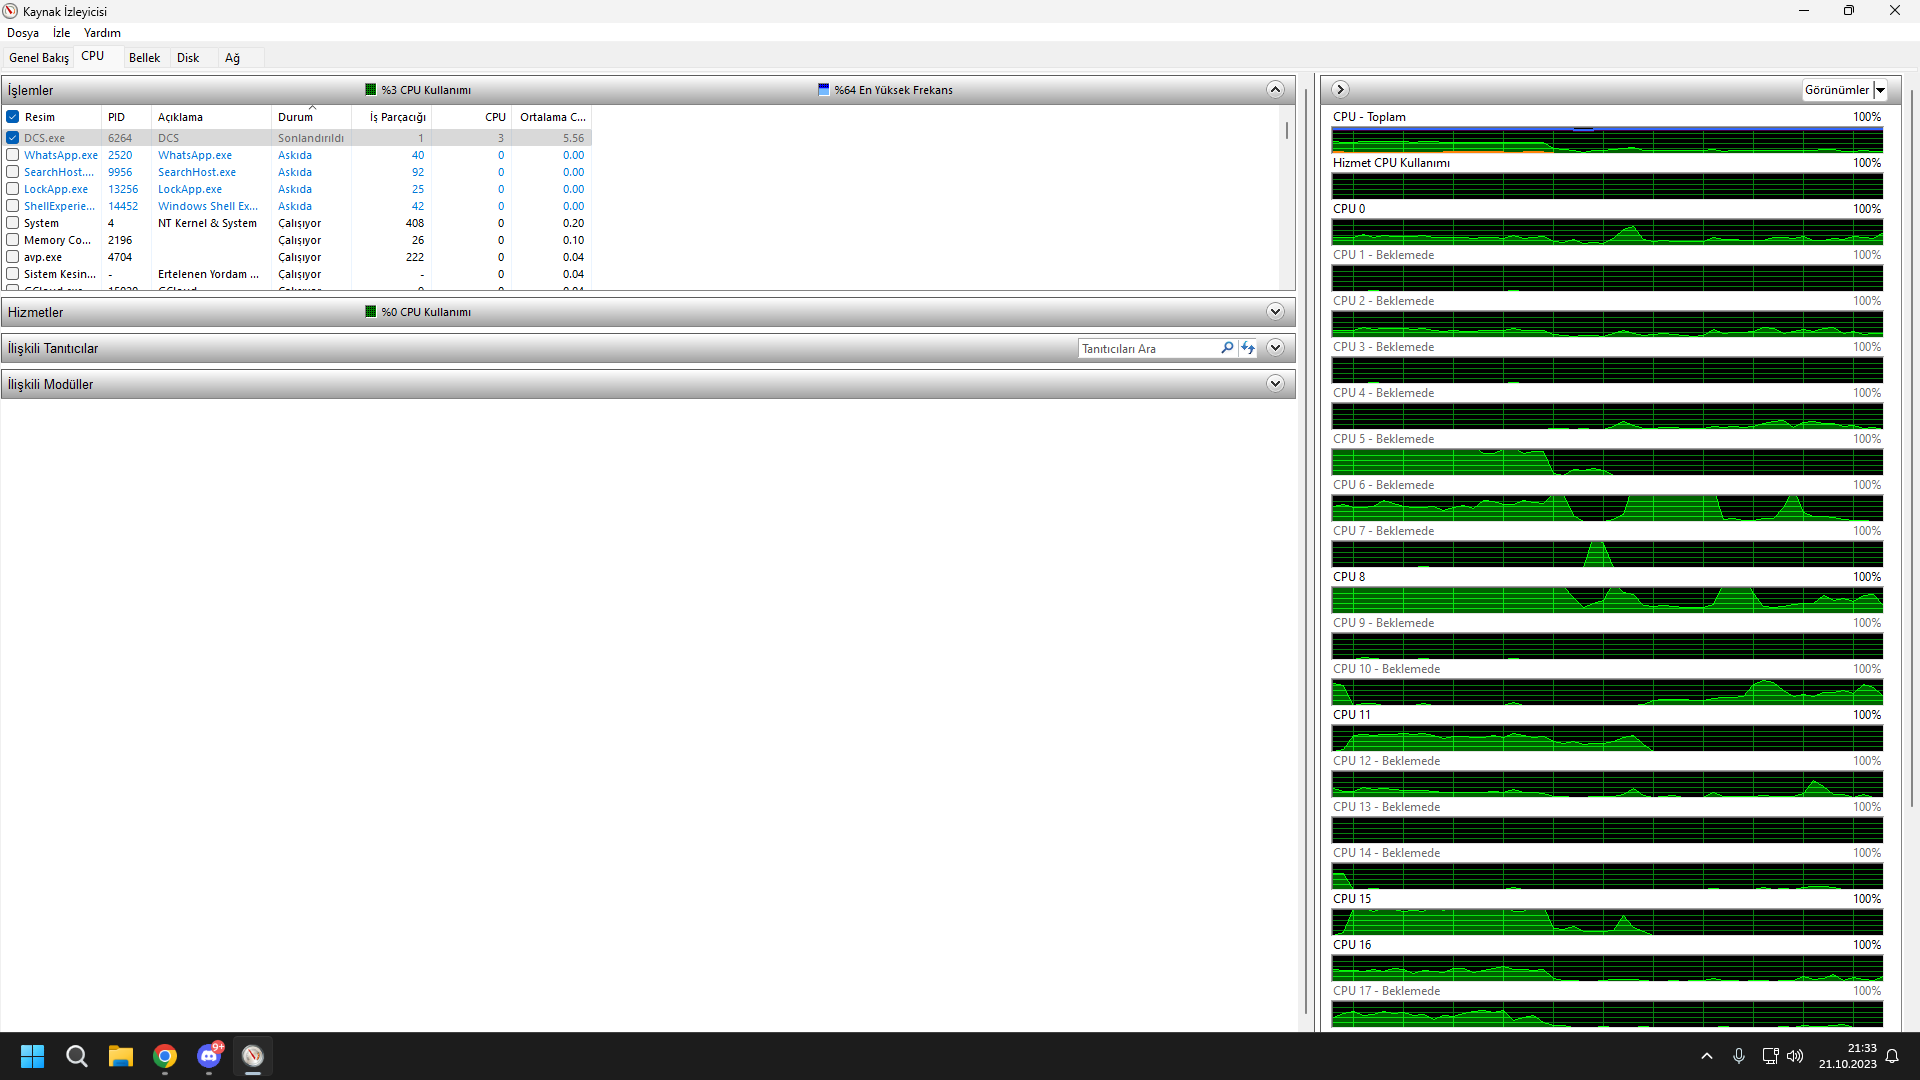
Task: Open the Windows Start menu
Action: point(32,1056)
